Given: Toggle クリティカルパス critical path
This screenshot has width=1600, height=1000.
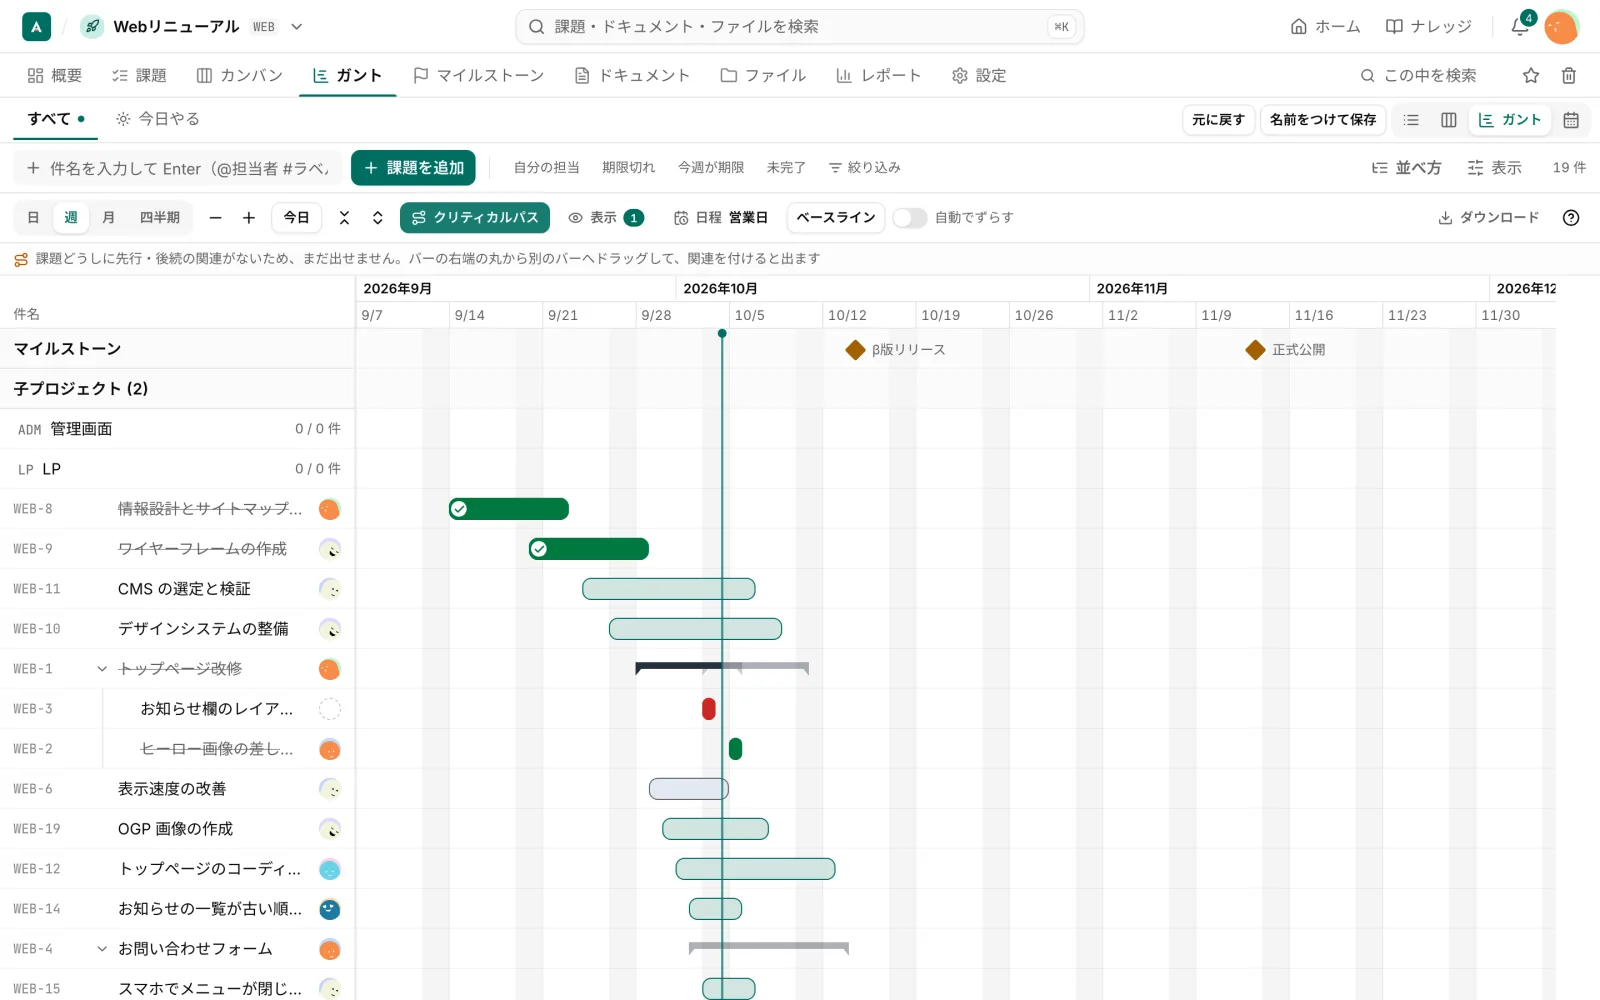Looking at the screenshot, I should click(475, 218).
